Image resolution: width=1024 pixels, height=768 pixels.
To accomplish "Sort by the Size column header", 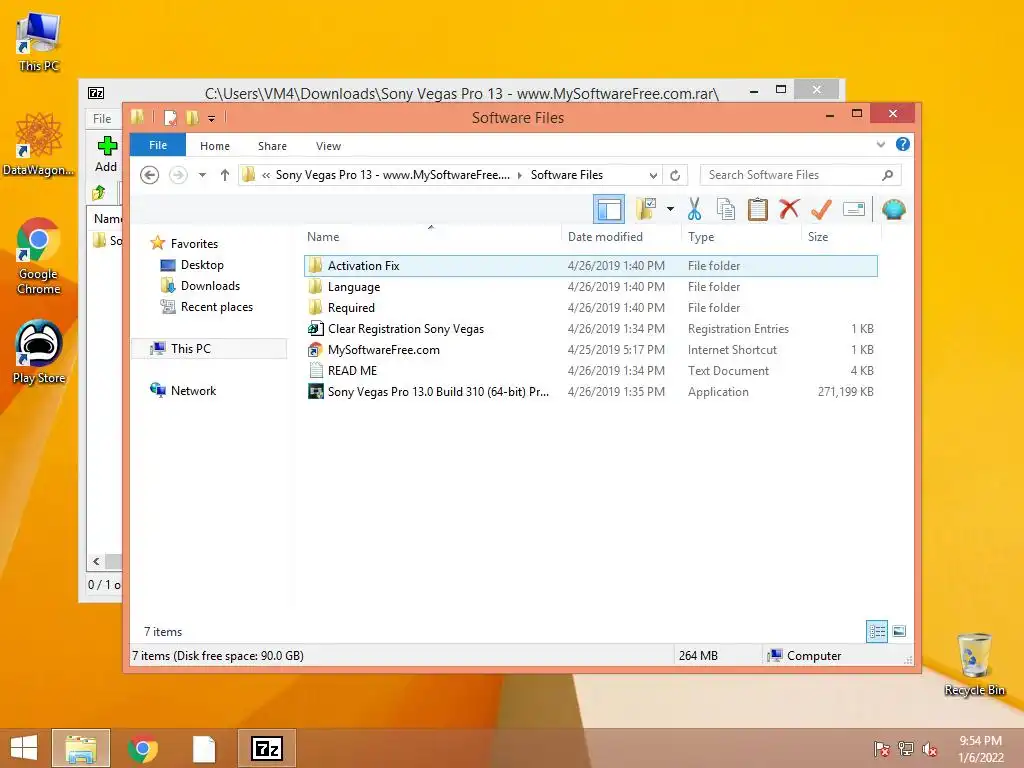I will pyautogui.click(x=841, y=236).
